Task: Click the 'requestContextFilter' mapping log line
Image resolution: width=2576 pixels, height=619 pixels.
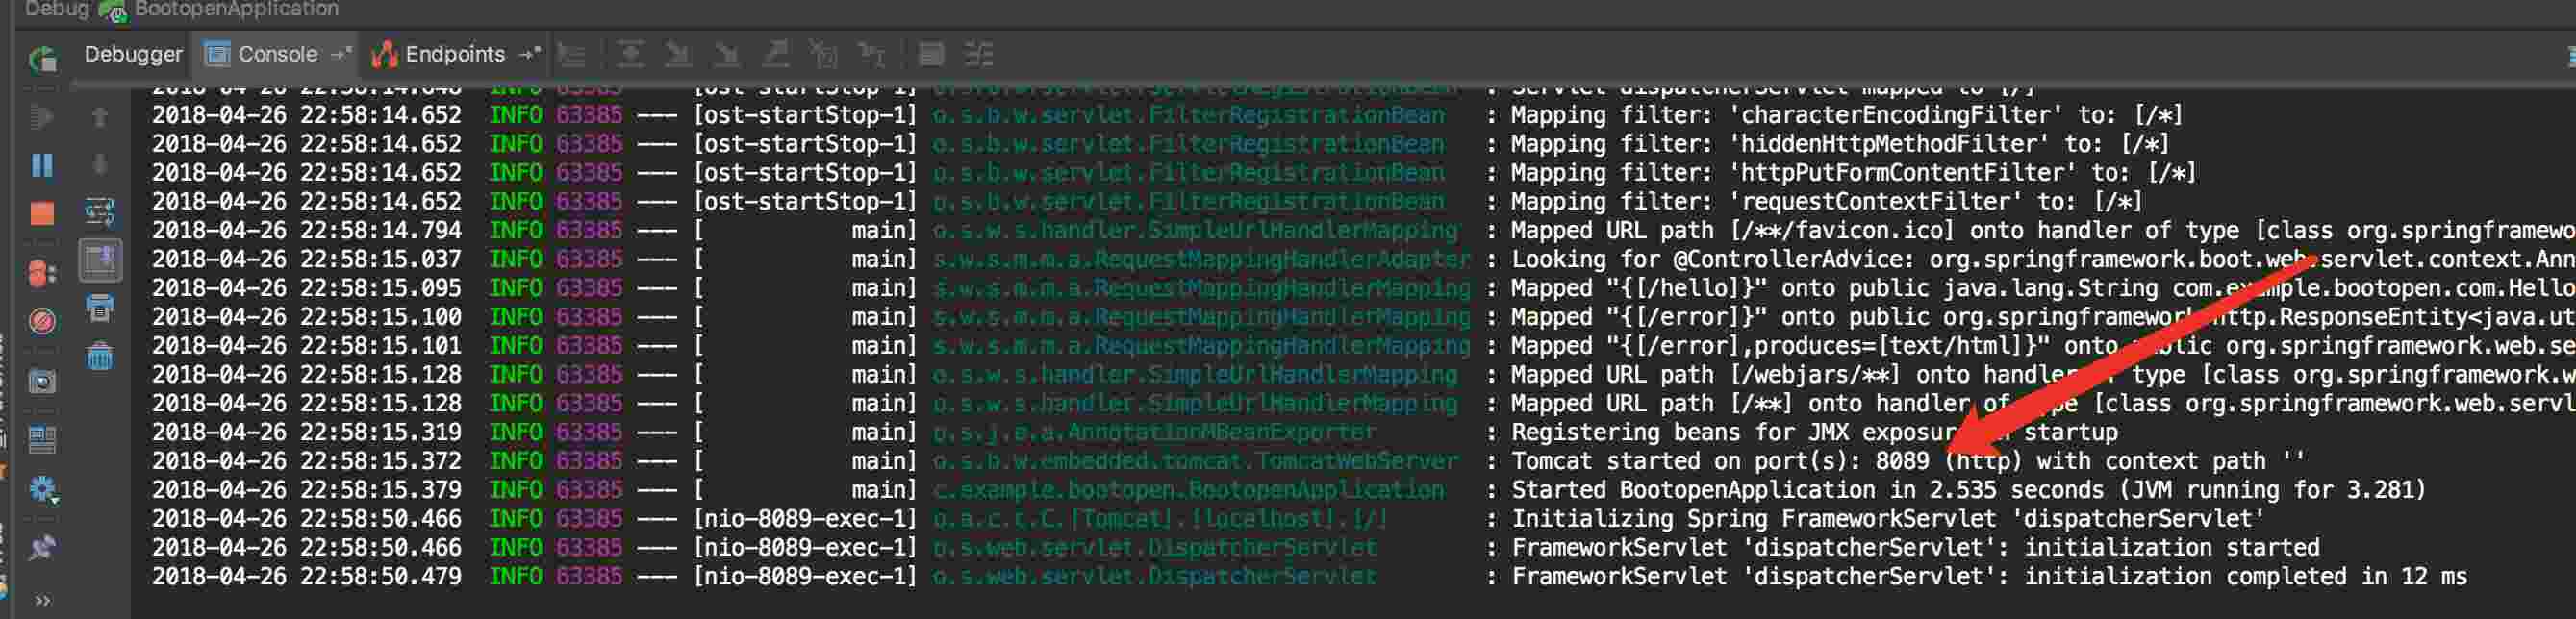Action: (x=1147, y=202)
